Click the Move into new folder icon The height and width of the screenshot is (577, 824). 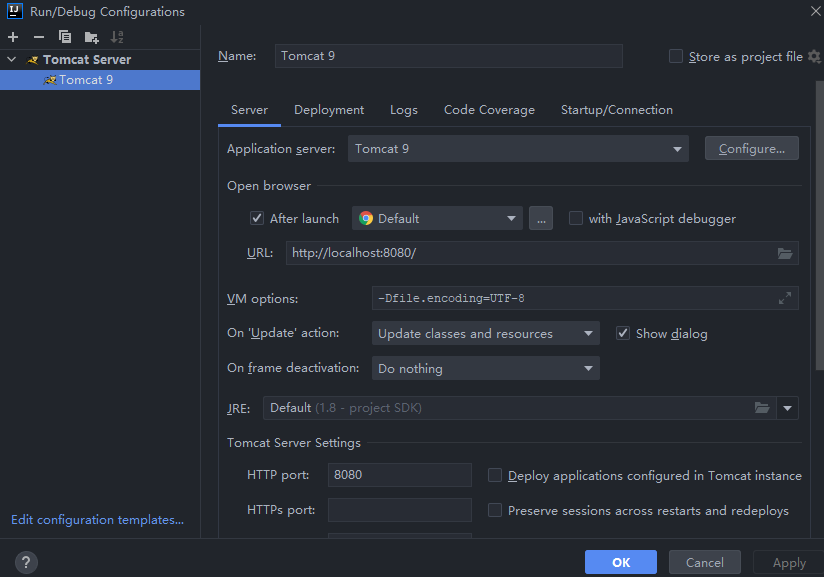coord(91,37)
